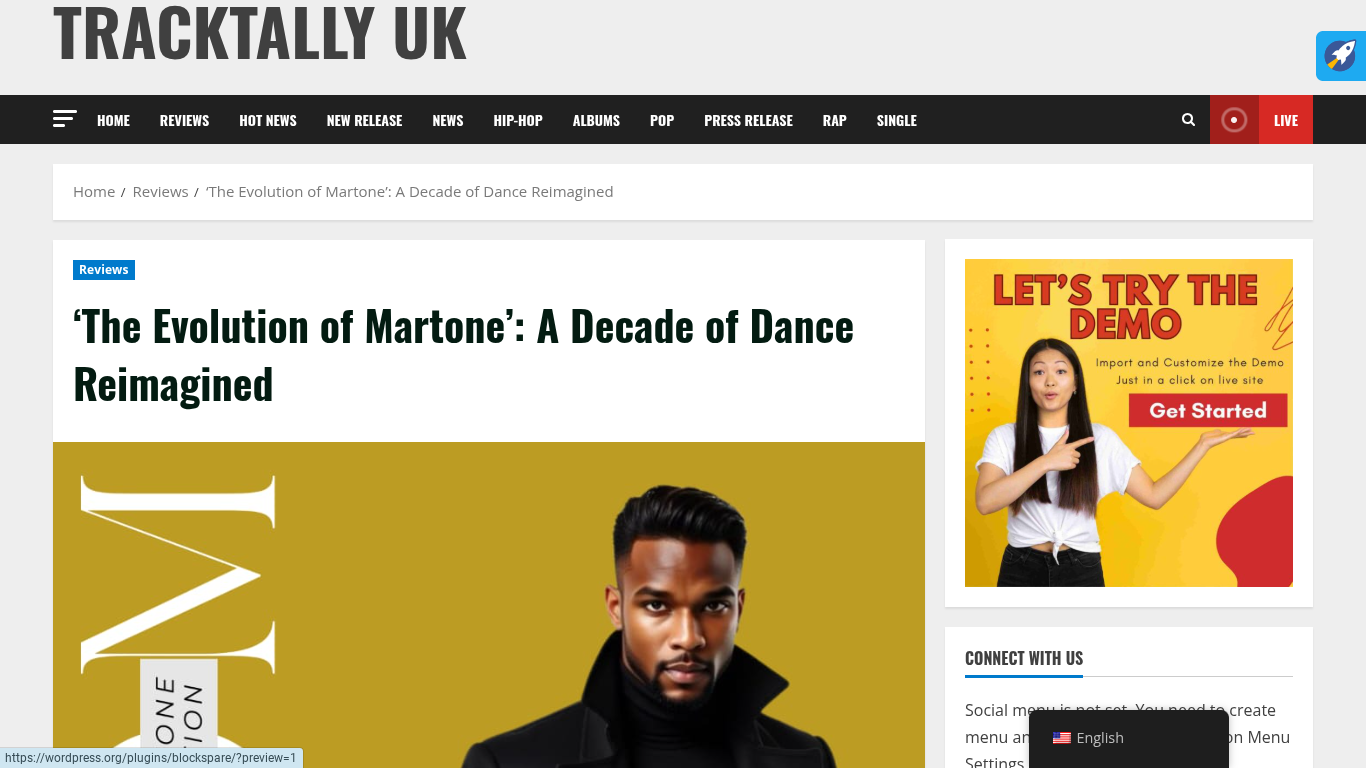Image resolution: width=1366 pixels, height=768 pixels.
Task: Open the English language switcher
Action: pos(1129,738)
